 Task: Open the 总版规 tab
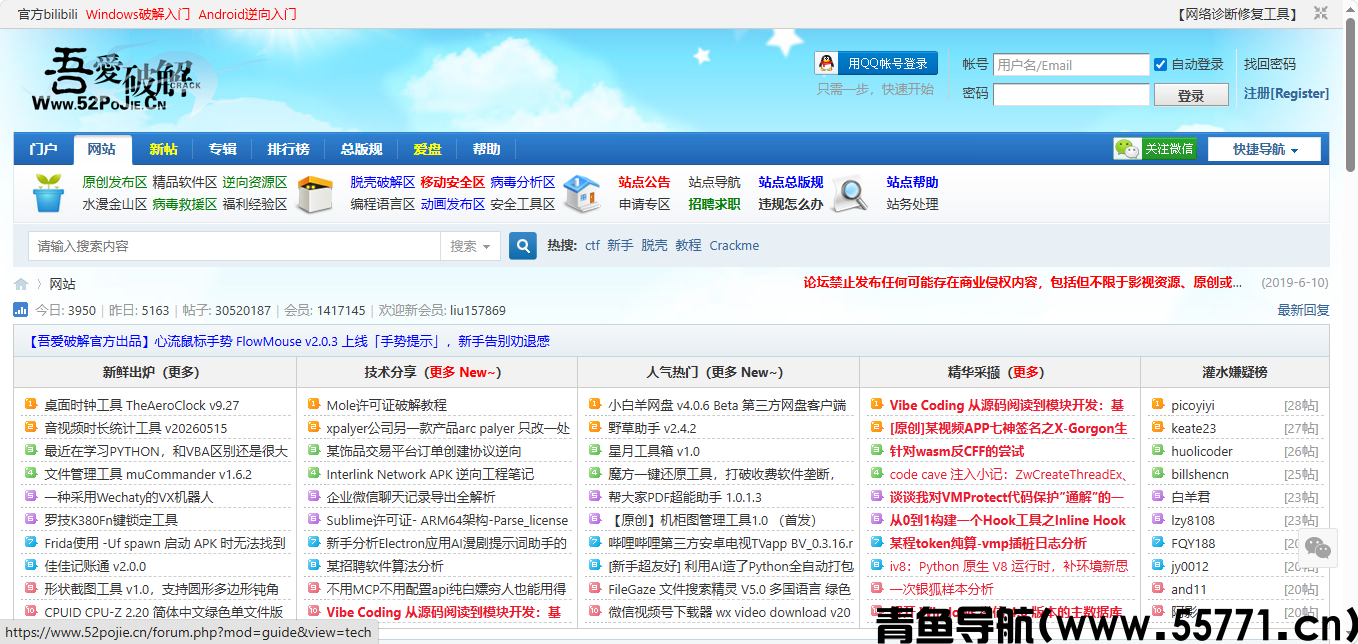point(361,149)
